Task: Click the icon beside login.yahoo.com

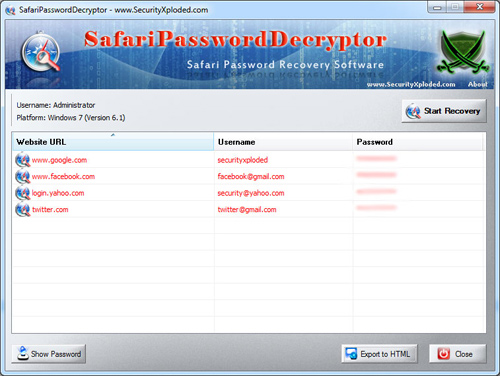Action: pos(23,193)
